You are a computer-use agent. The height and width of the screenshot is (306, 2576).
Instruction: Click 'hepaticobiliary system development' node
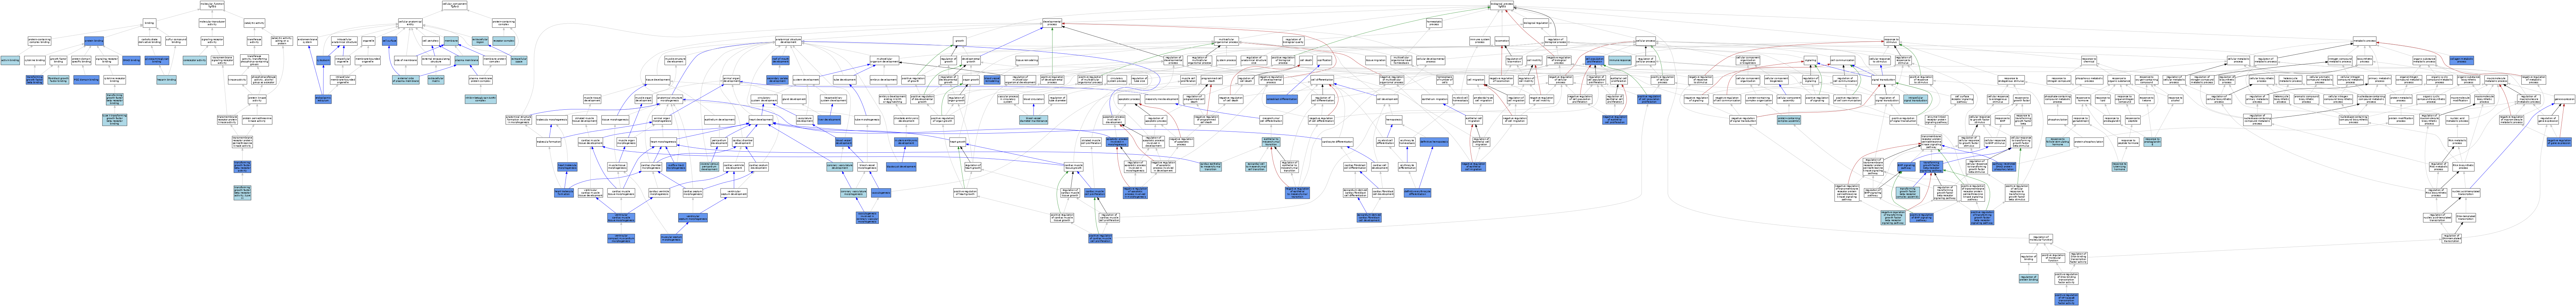pos(833,99)
